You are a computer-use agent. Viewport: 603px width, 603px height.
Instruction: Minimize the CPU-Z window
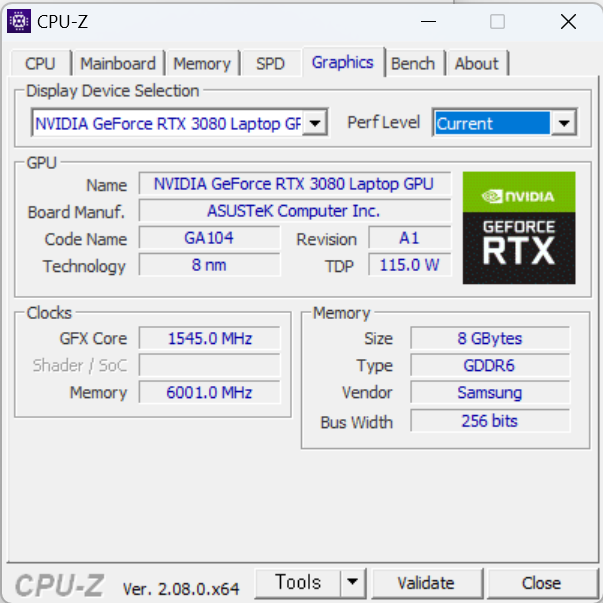pos(428,22)
